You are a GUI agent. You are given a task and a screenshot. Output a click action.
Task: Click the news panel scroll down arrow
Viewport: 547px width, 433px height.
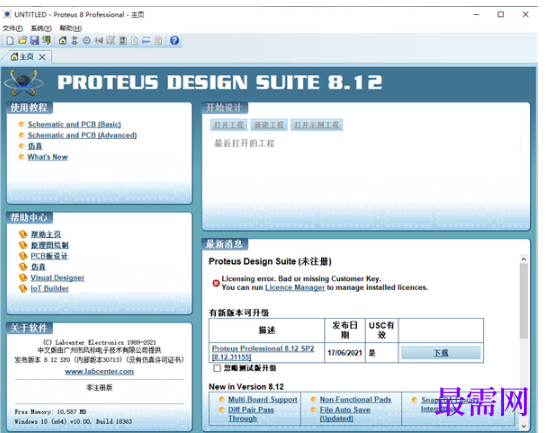[x=524, y=426]
